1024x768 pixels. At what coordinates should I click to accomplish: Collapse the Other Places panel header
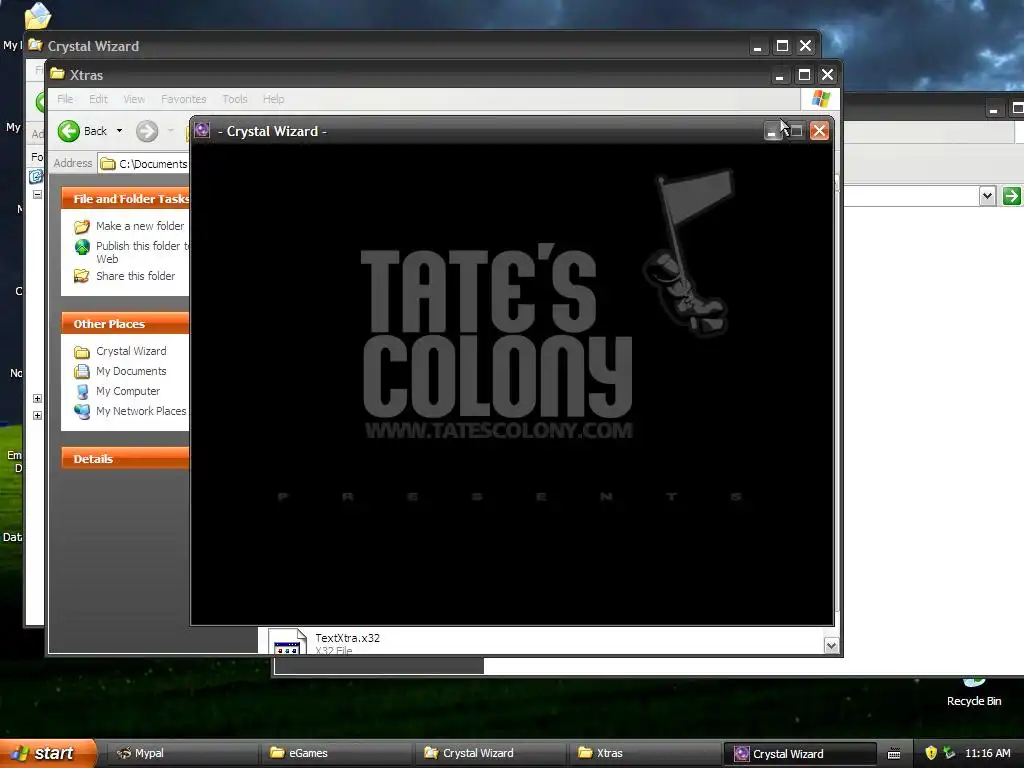[125, 323]
